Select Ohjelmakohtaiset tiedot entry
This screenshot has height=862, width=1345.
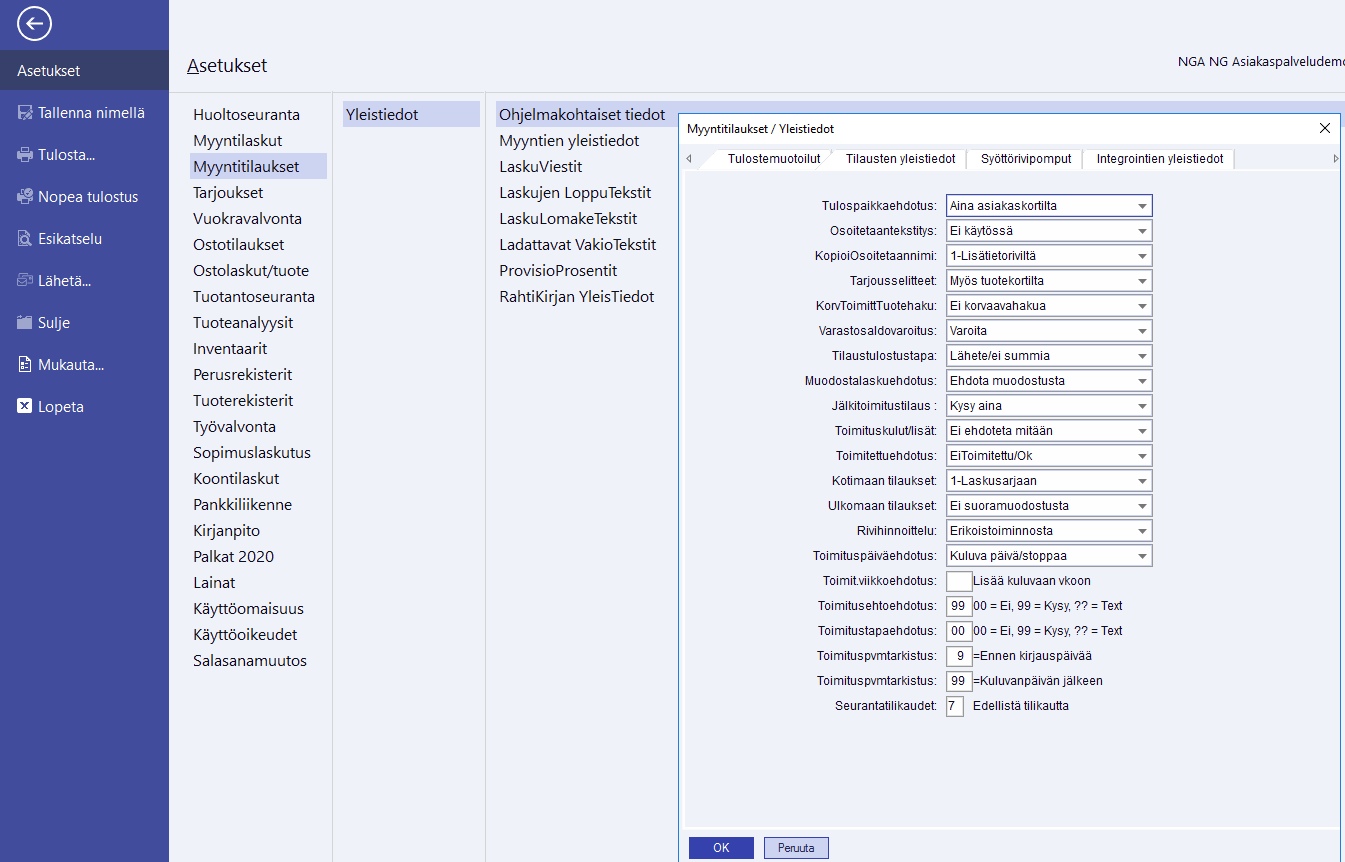(582, 115)
